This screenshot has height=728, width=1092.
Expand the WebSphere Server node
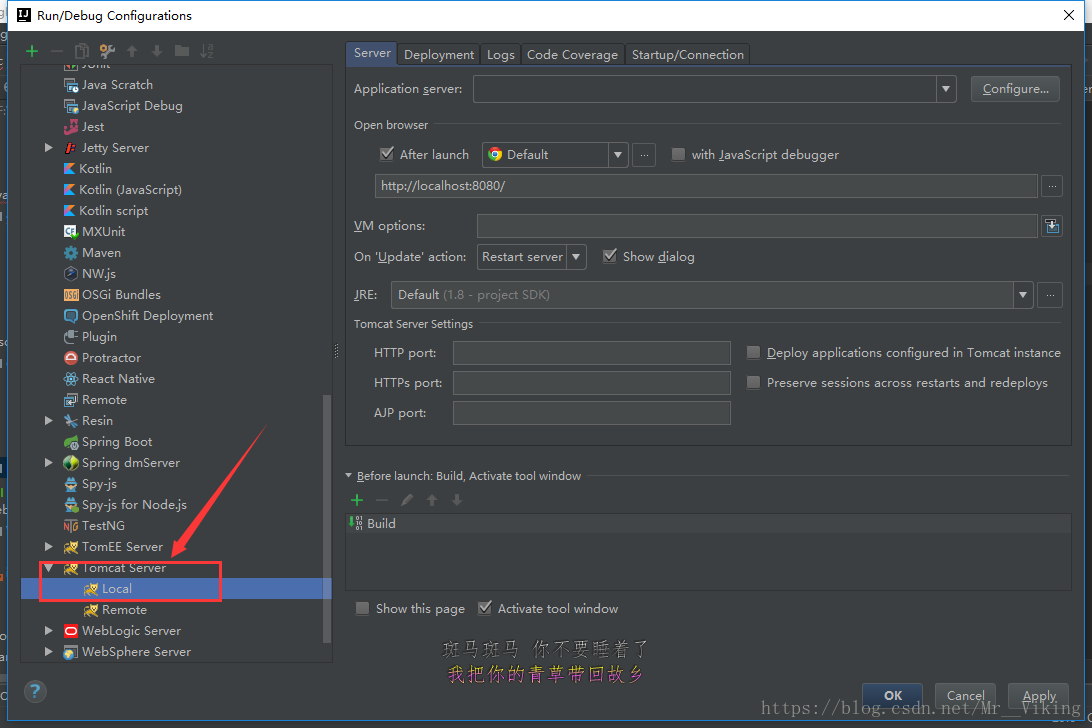[x=48, y=651]
